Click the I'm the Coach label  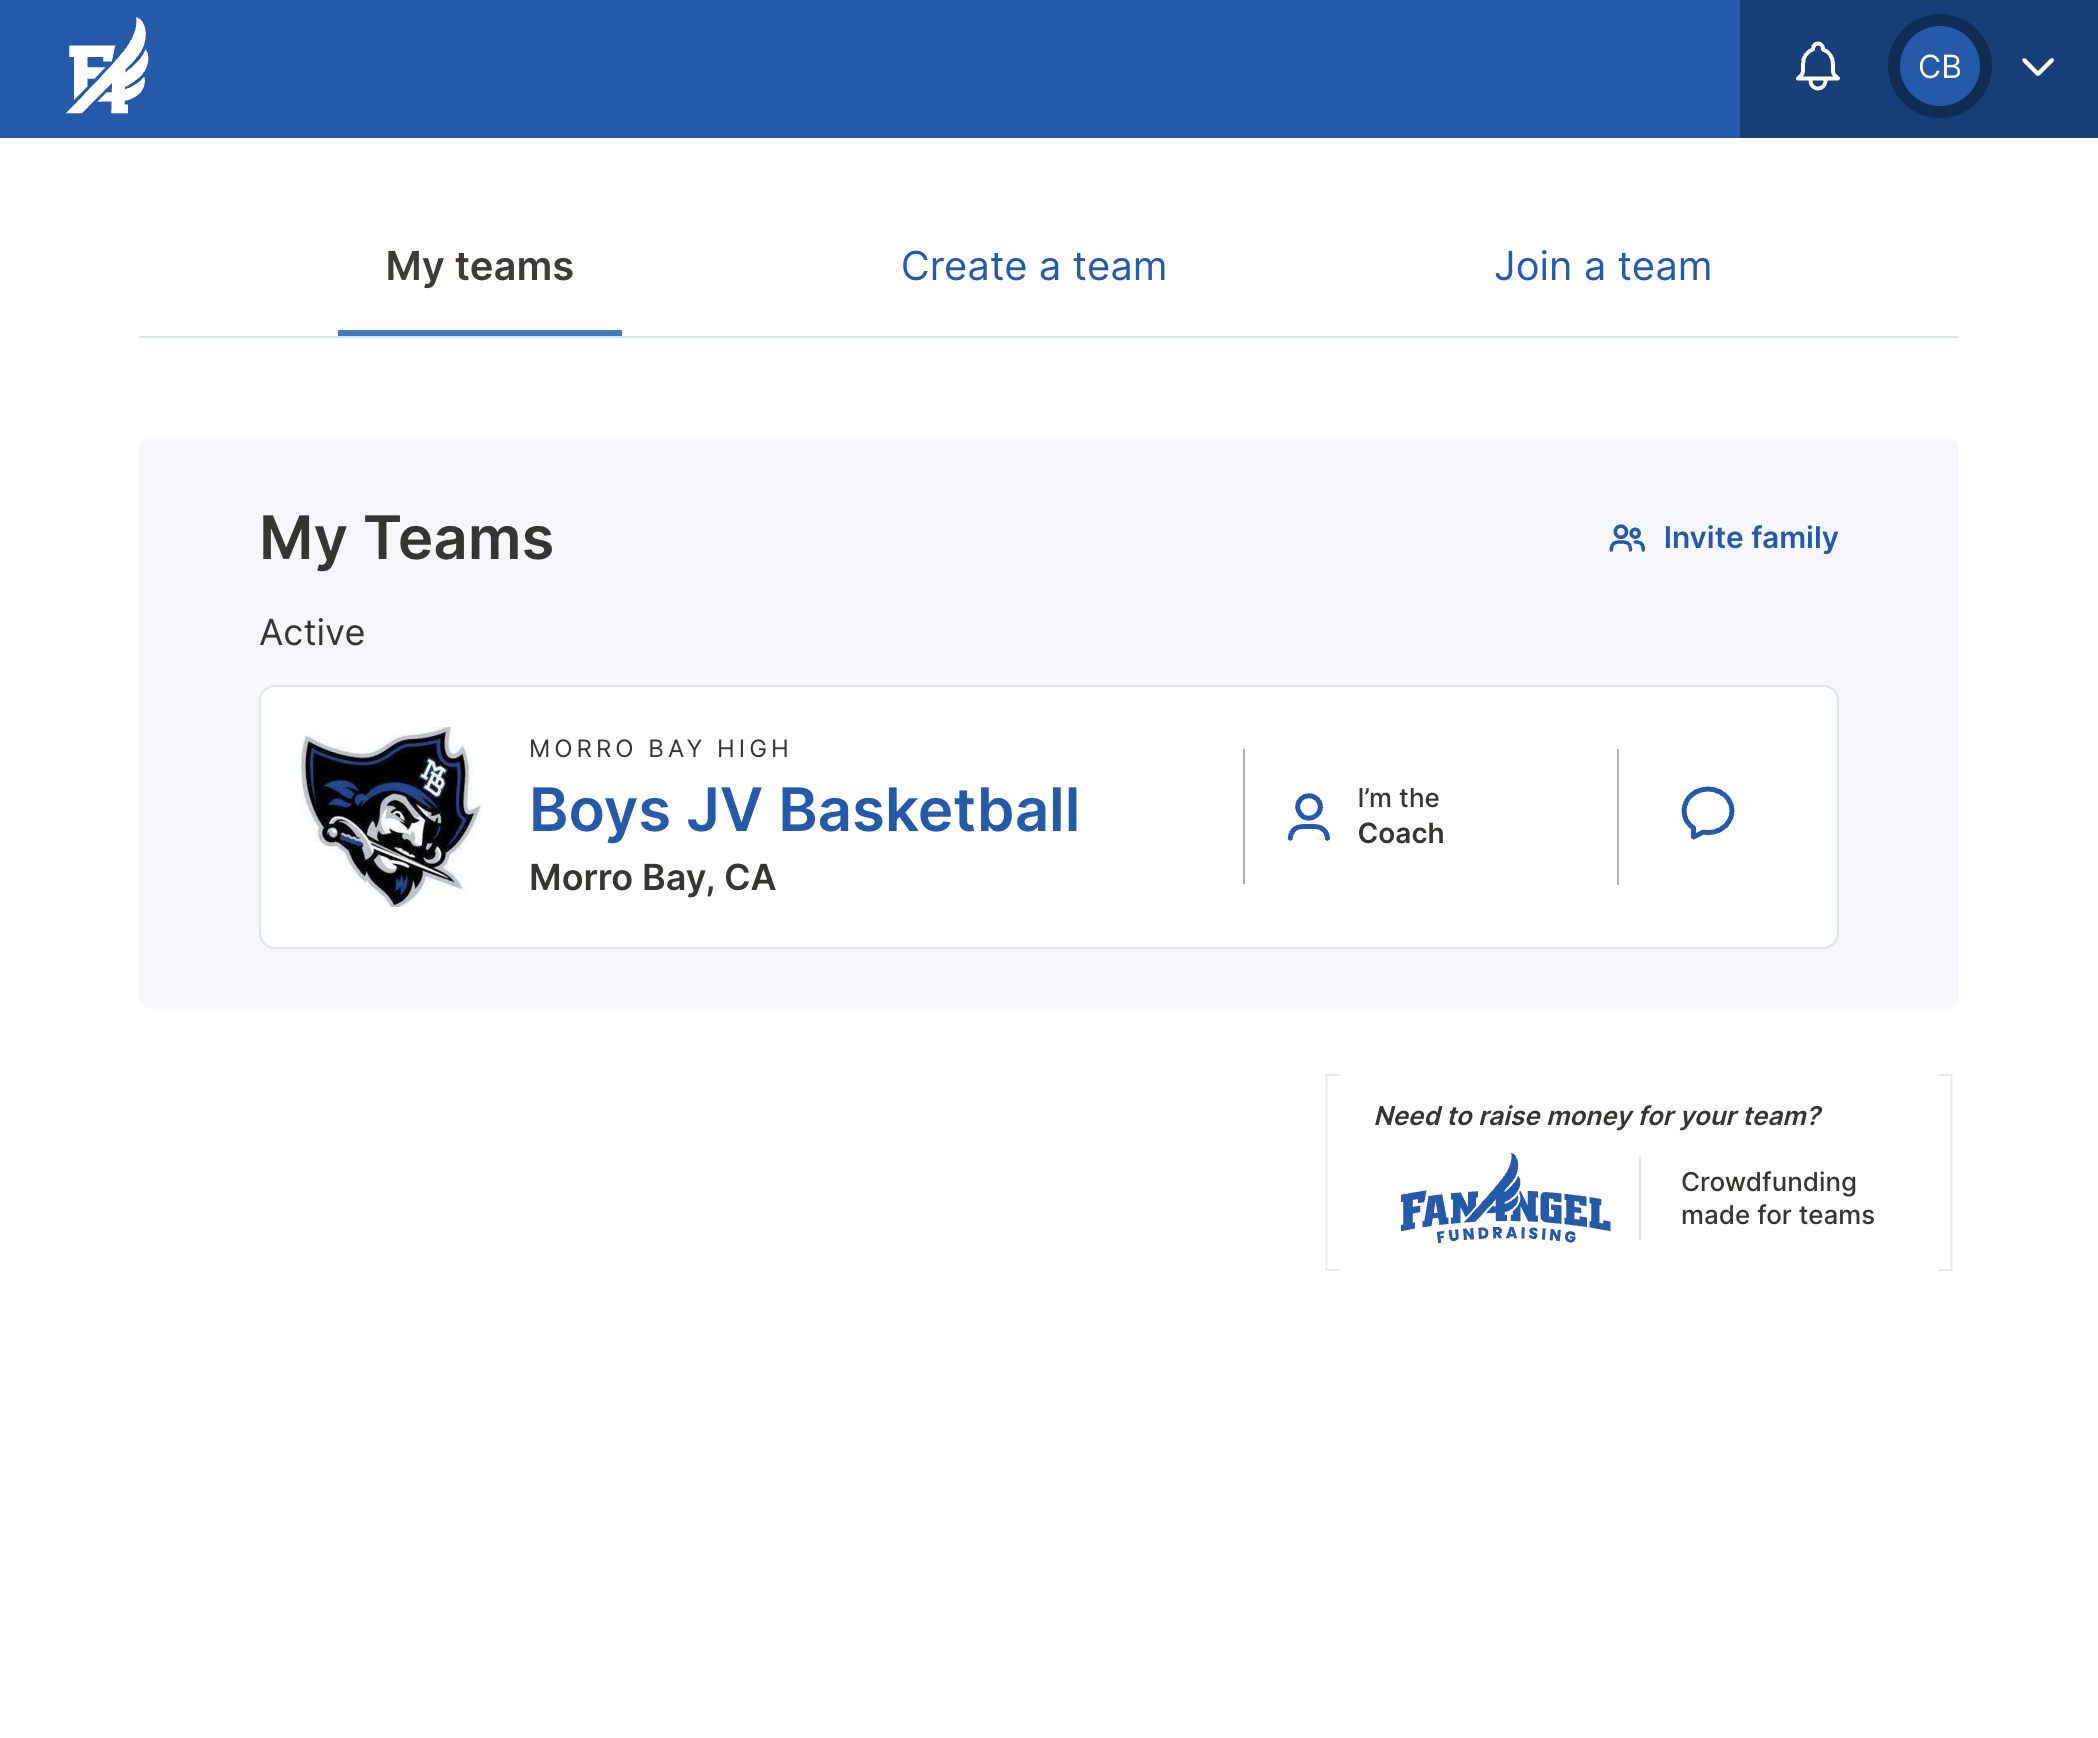coord(1400,816)
